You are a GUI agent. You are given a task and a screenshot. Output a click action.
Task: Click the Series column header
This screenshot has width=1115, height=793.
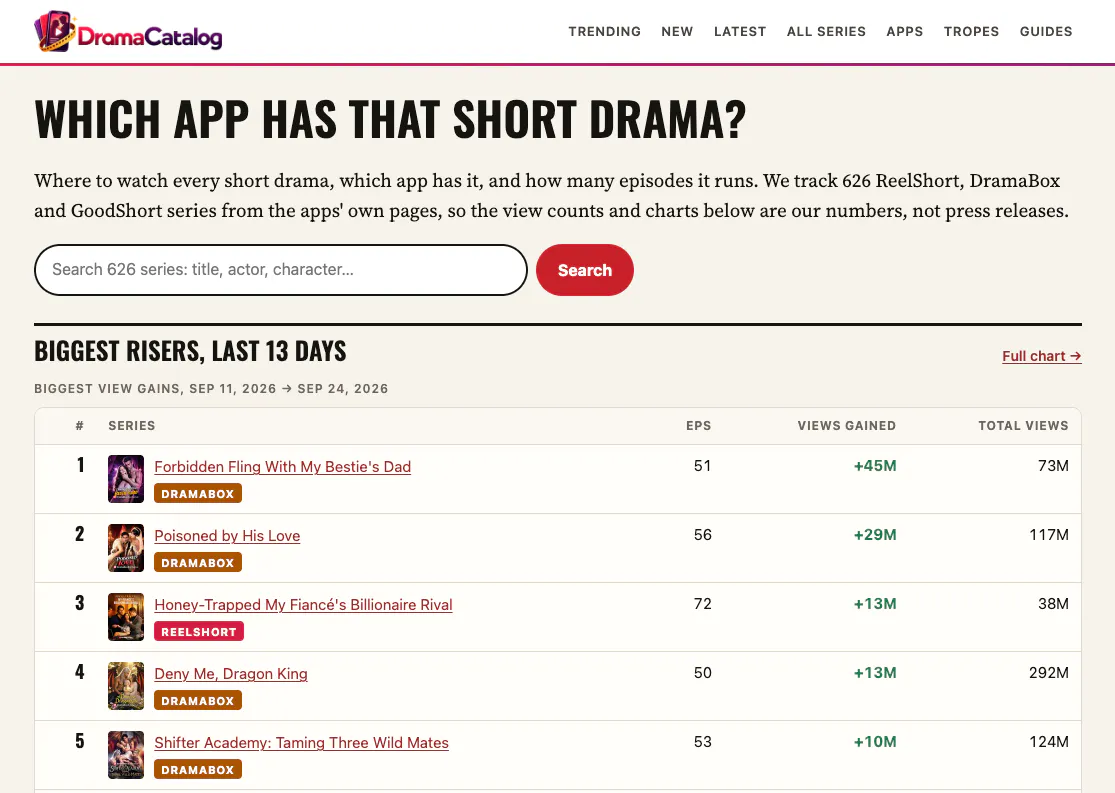point(132,425)
